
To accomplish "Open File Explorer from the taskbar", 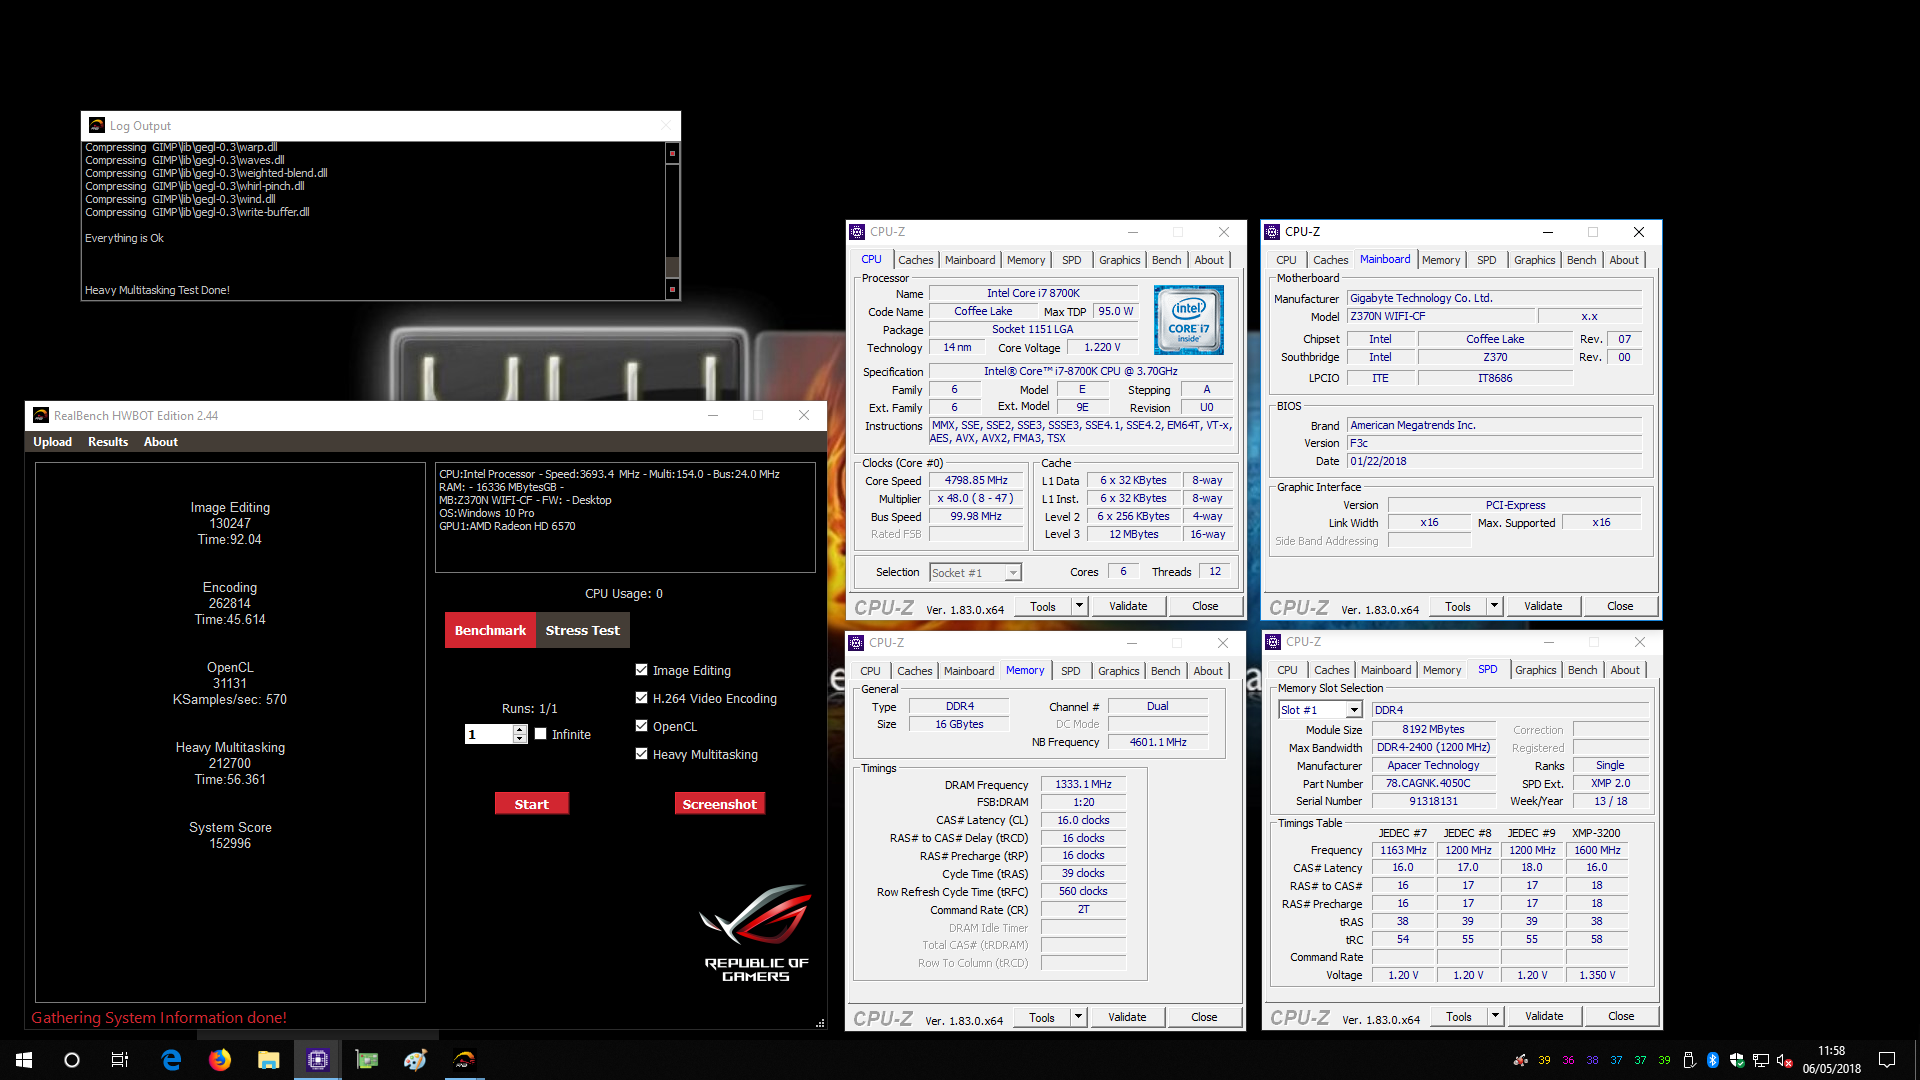I will (x=268, y=1060).
